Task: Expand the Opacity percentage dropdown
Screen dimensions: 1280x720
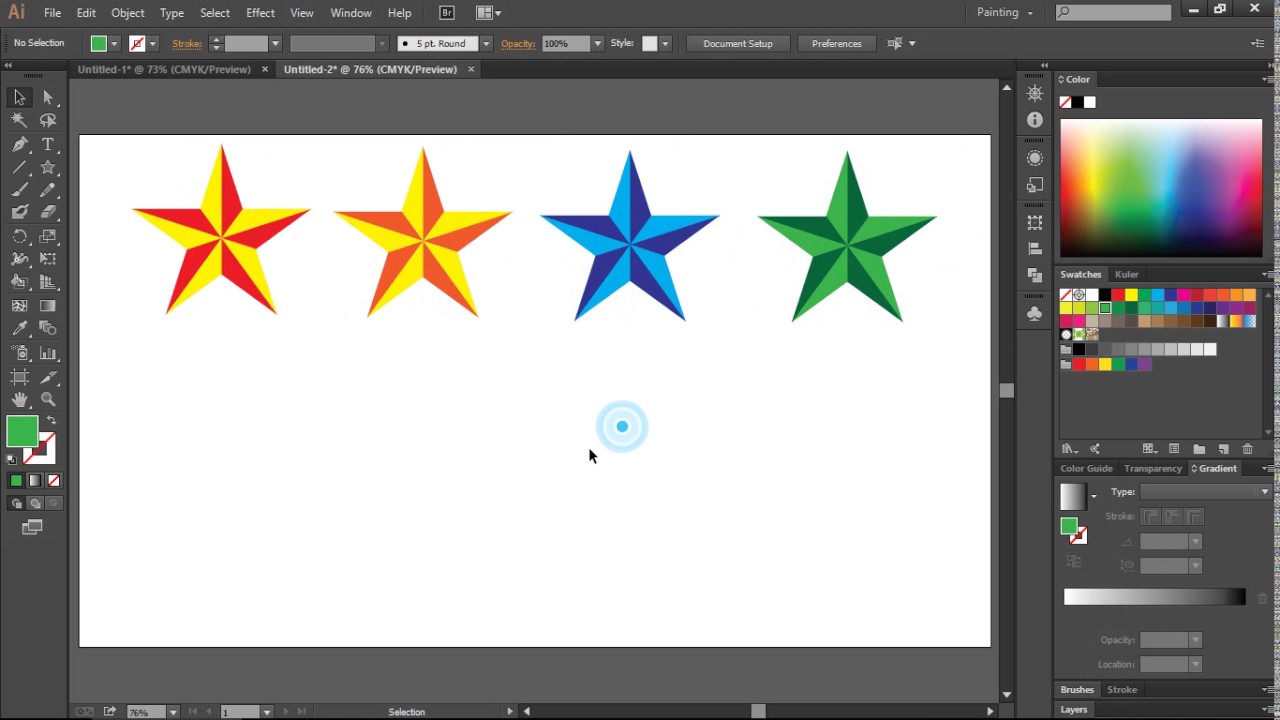Action: click(x=597, y=44)
